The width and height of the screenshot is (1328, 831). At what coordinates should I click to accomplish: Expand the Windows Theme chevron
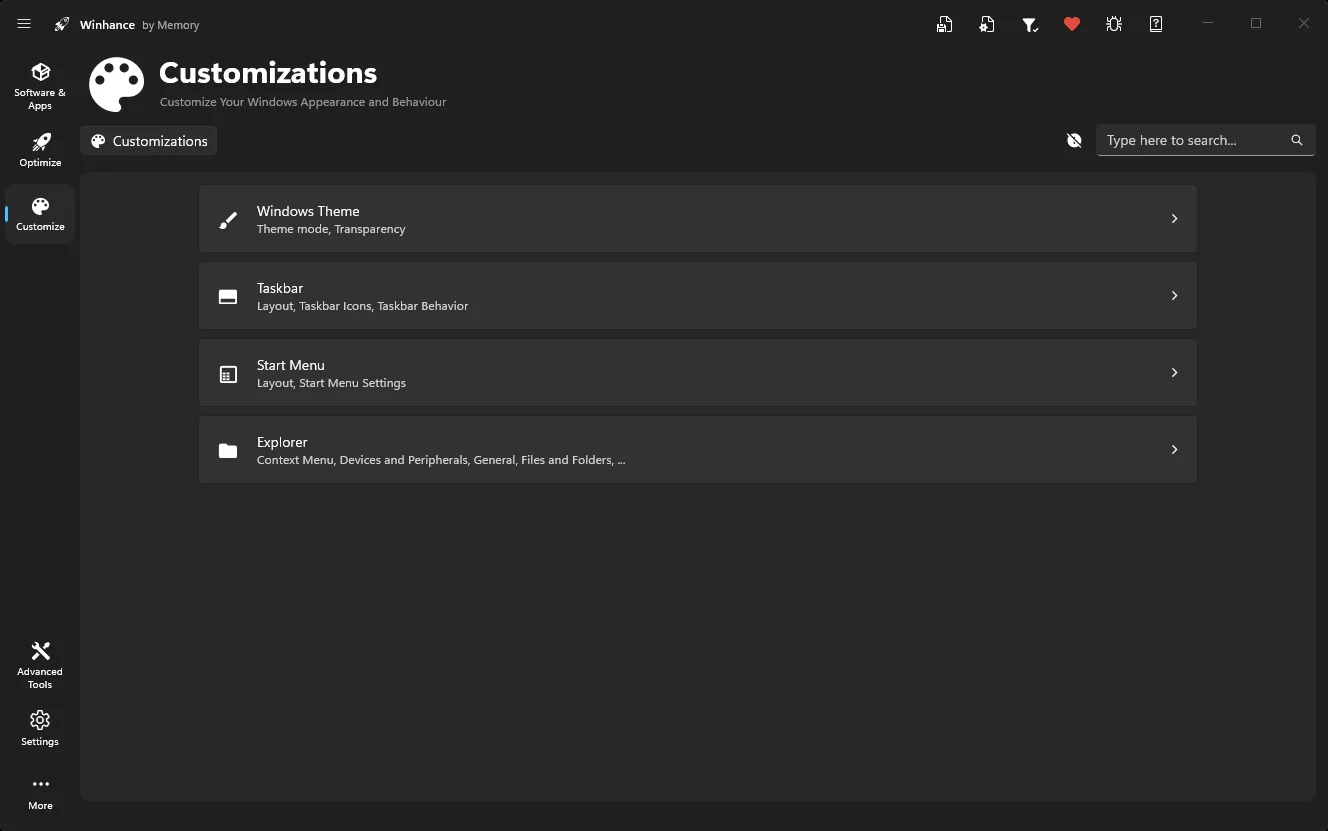point(1174,218)
